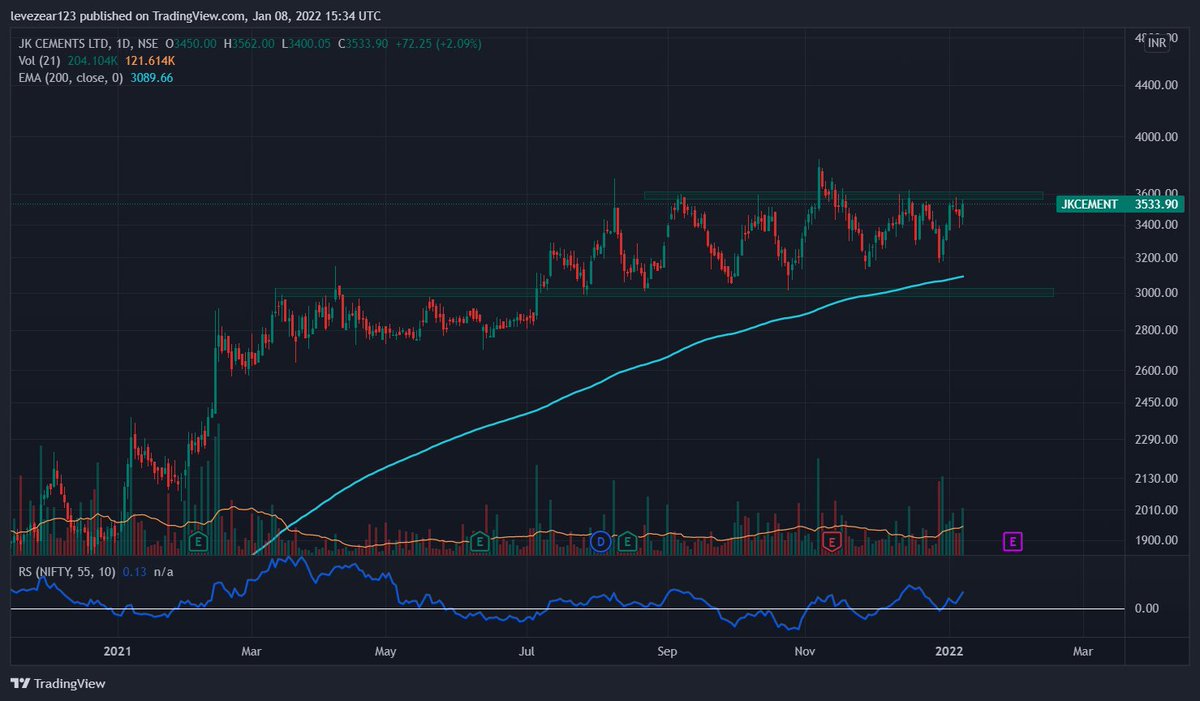The width and height of the screenshot is (1200, 701).
Task: Select the JK CEMENTS LTD, 1D, NSE legend
Action: coord(89,44)
